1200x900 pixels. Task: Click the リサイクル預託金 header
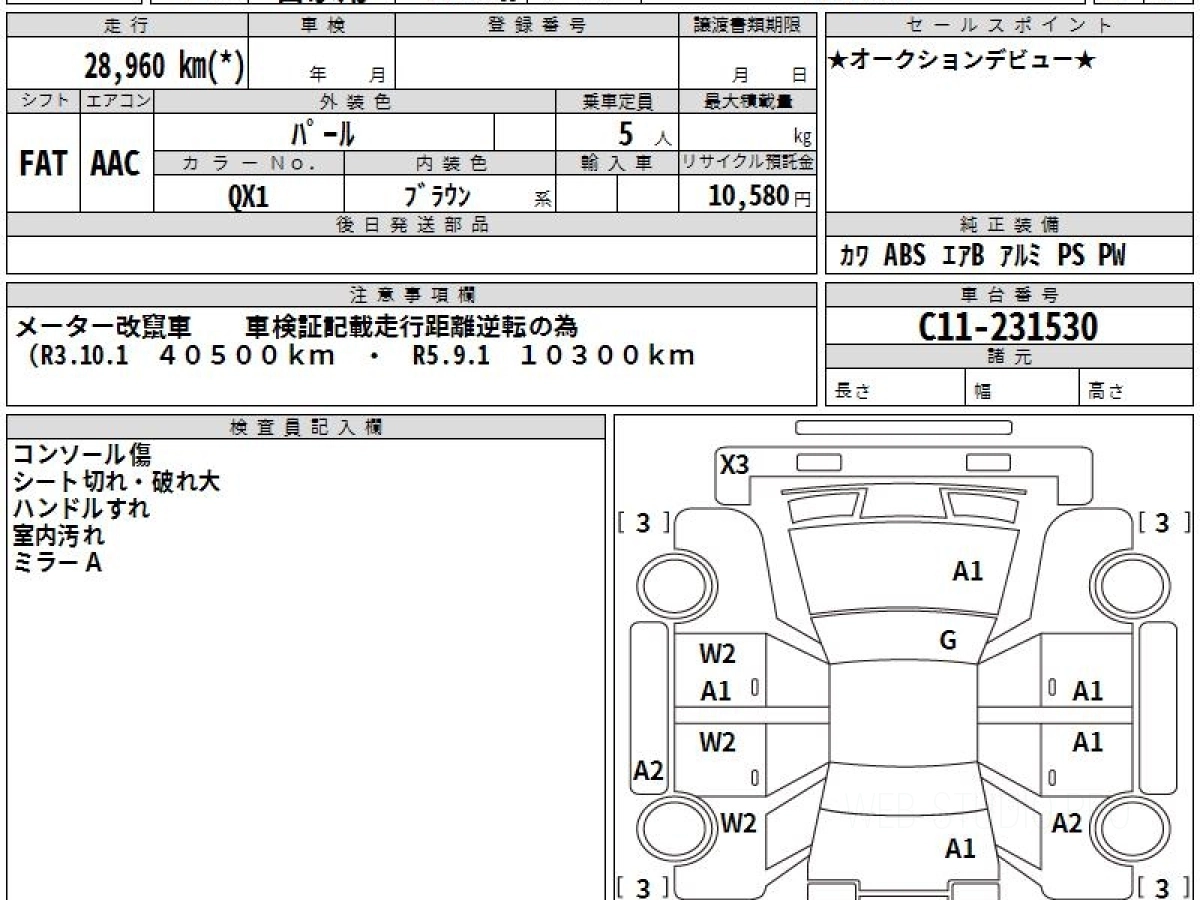(748, 163)
